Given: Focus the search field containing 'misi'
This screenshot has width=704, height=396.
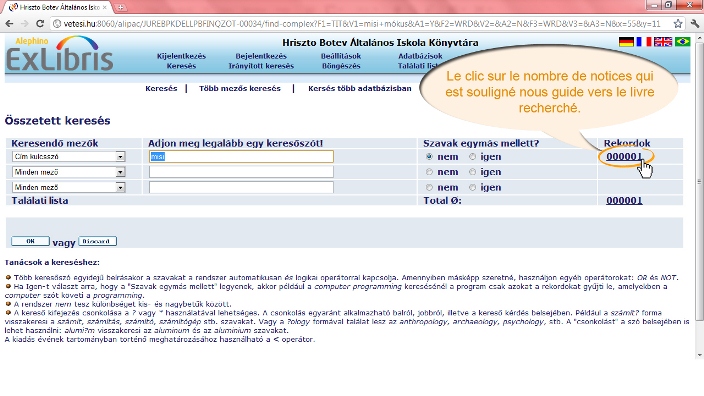Looking at the screenshot, I should tap(241, 157).
